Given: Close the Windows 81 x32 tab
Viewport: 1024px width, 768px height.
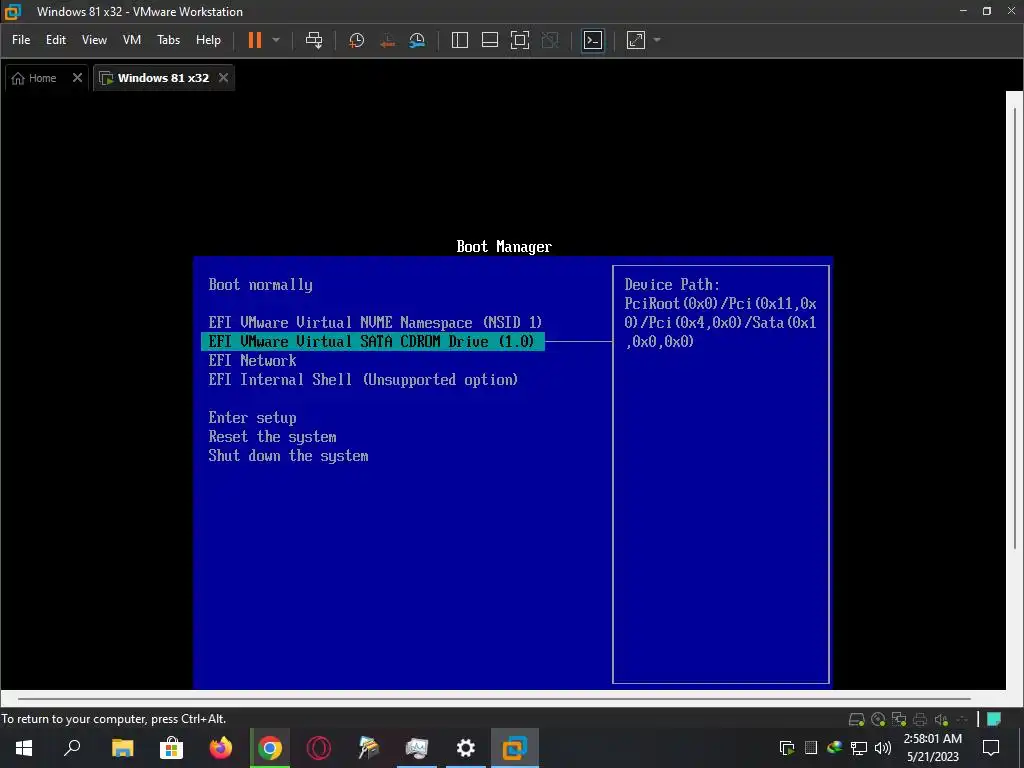Looking at the screenshot, I should 223,78.
